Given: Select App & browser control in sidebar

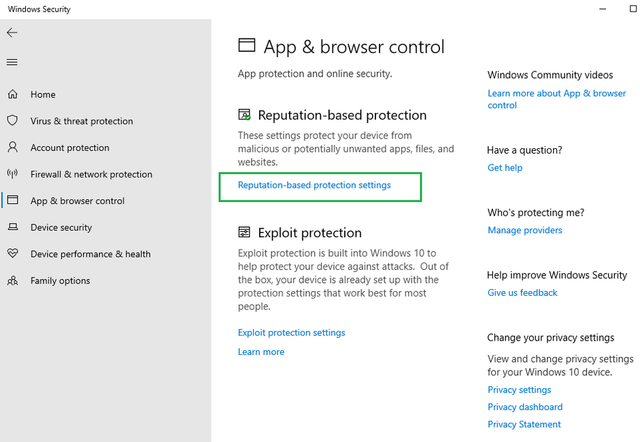Looking at the screenshot, I should click(77, 201).
